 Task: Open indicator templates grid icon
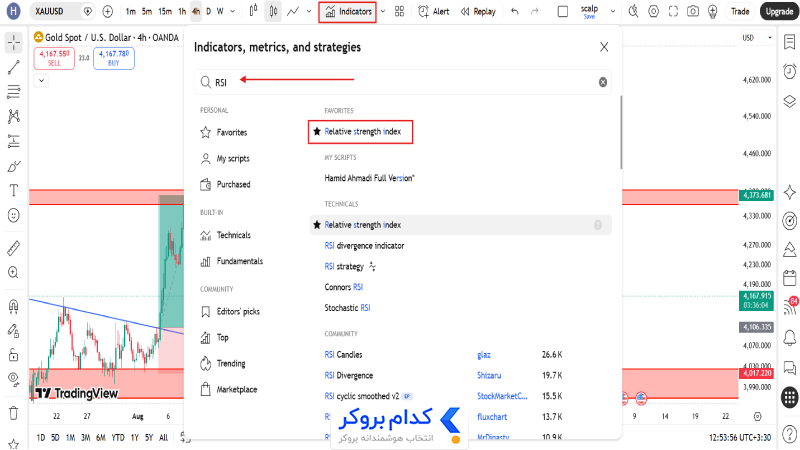(399, 11)
